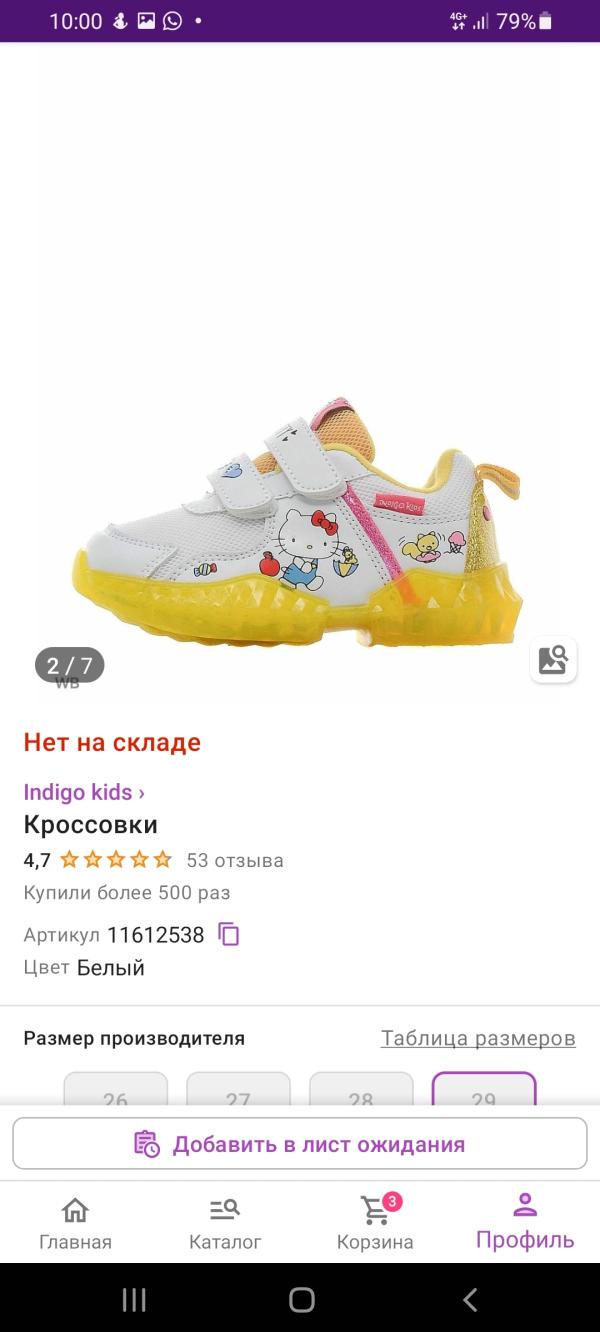Tap Добавить в лист ожидания button
Image resolution: width=600 pixels, height=1332 pixels.
pos(300,1144)
